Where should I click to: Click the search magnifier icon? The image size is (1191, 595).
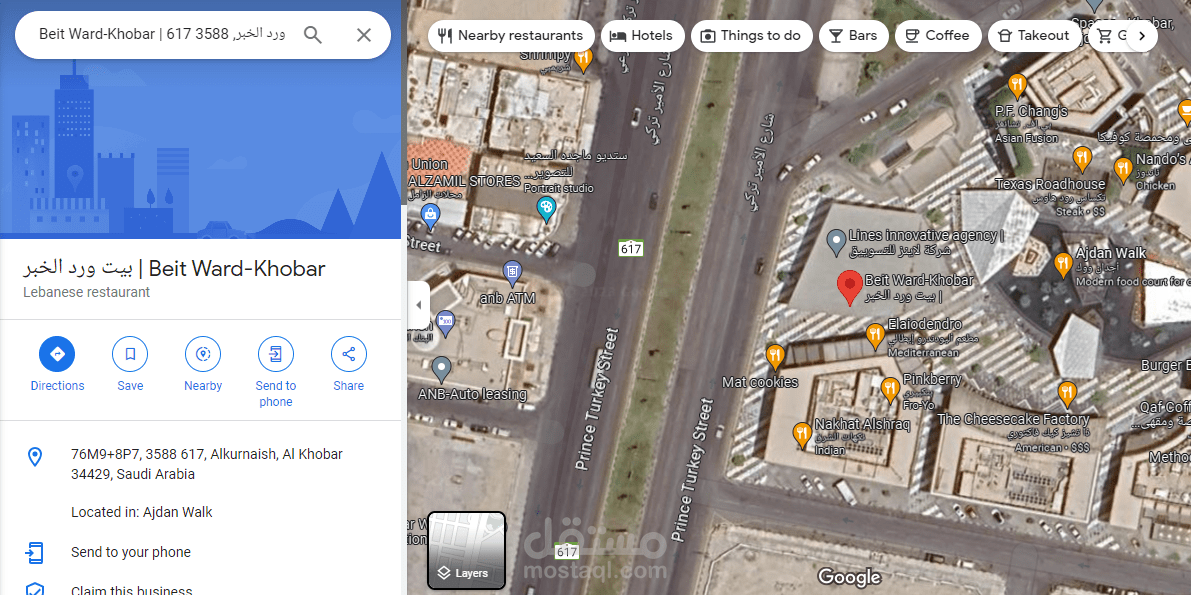(x=312, y=35)
